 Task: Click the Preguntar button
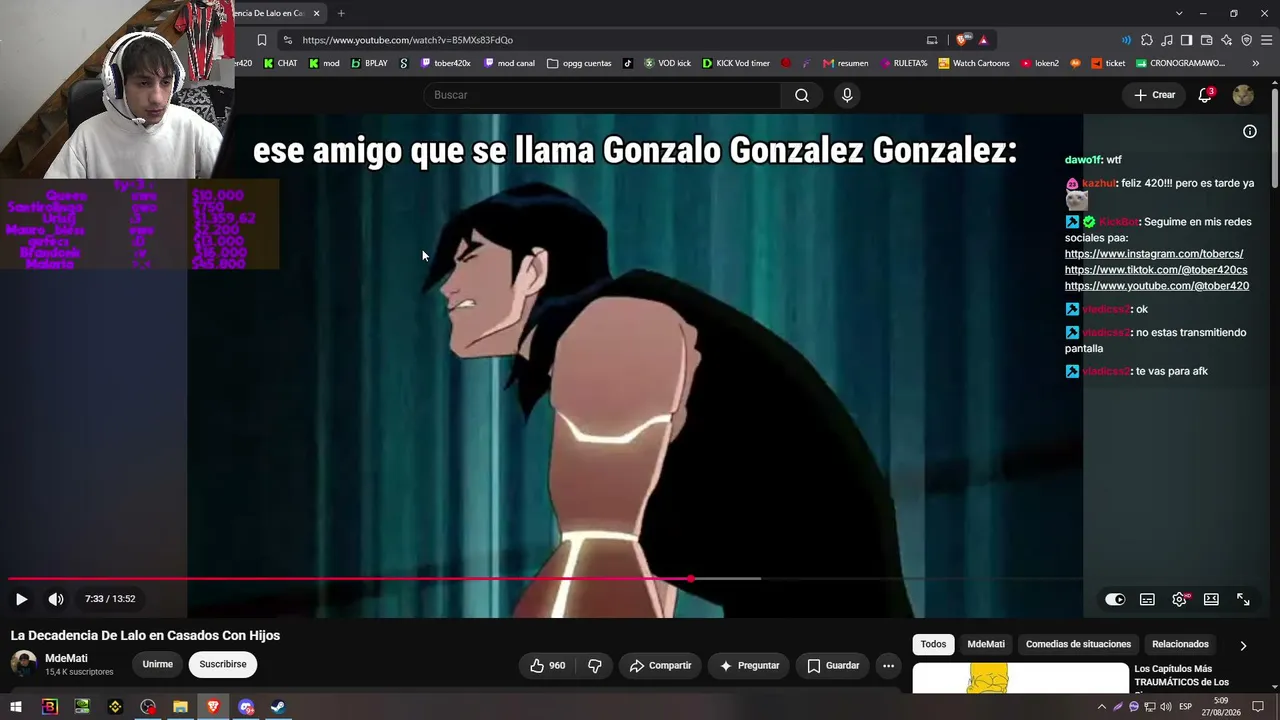pos(749,665)
